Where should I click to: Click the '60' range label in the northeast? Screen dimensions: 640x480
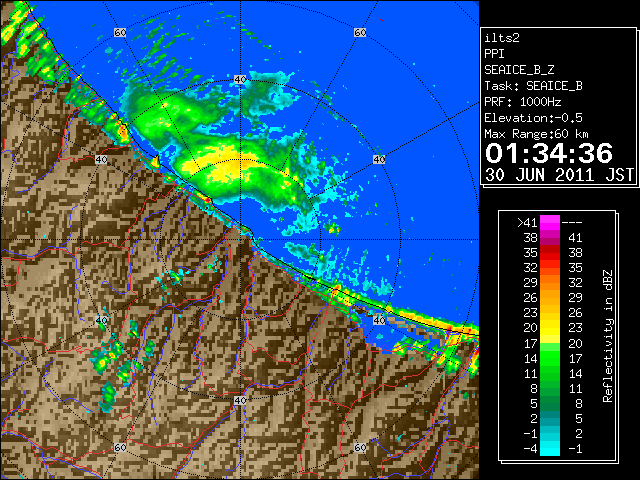(x=360, y=32)
